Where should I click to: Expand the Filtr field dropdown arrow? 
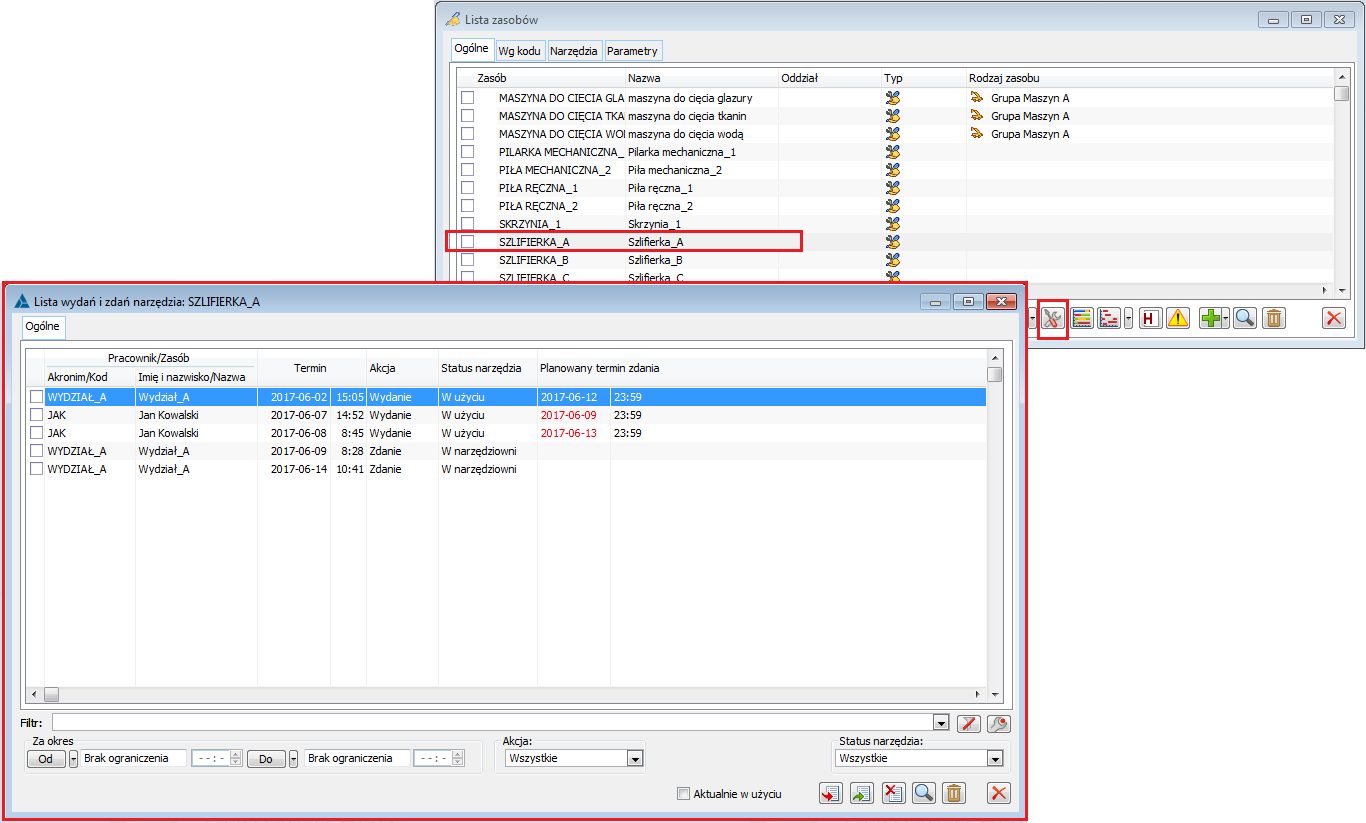click(x=940, y=723)
